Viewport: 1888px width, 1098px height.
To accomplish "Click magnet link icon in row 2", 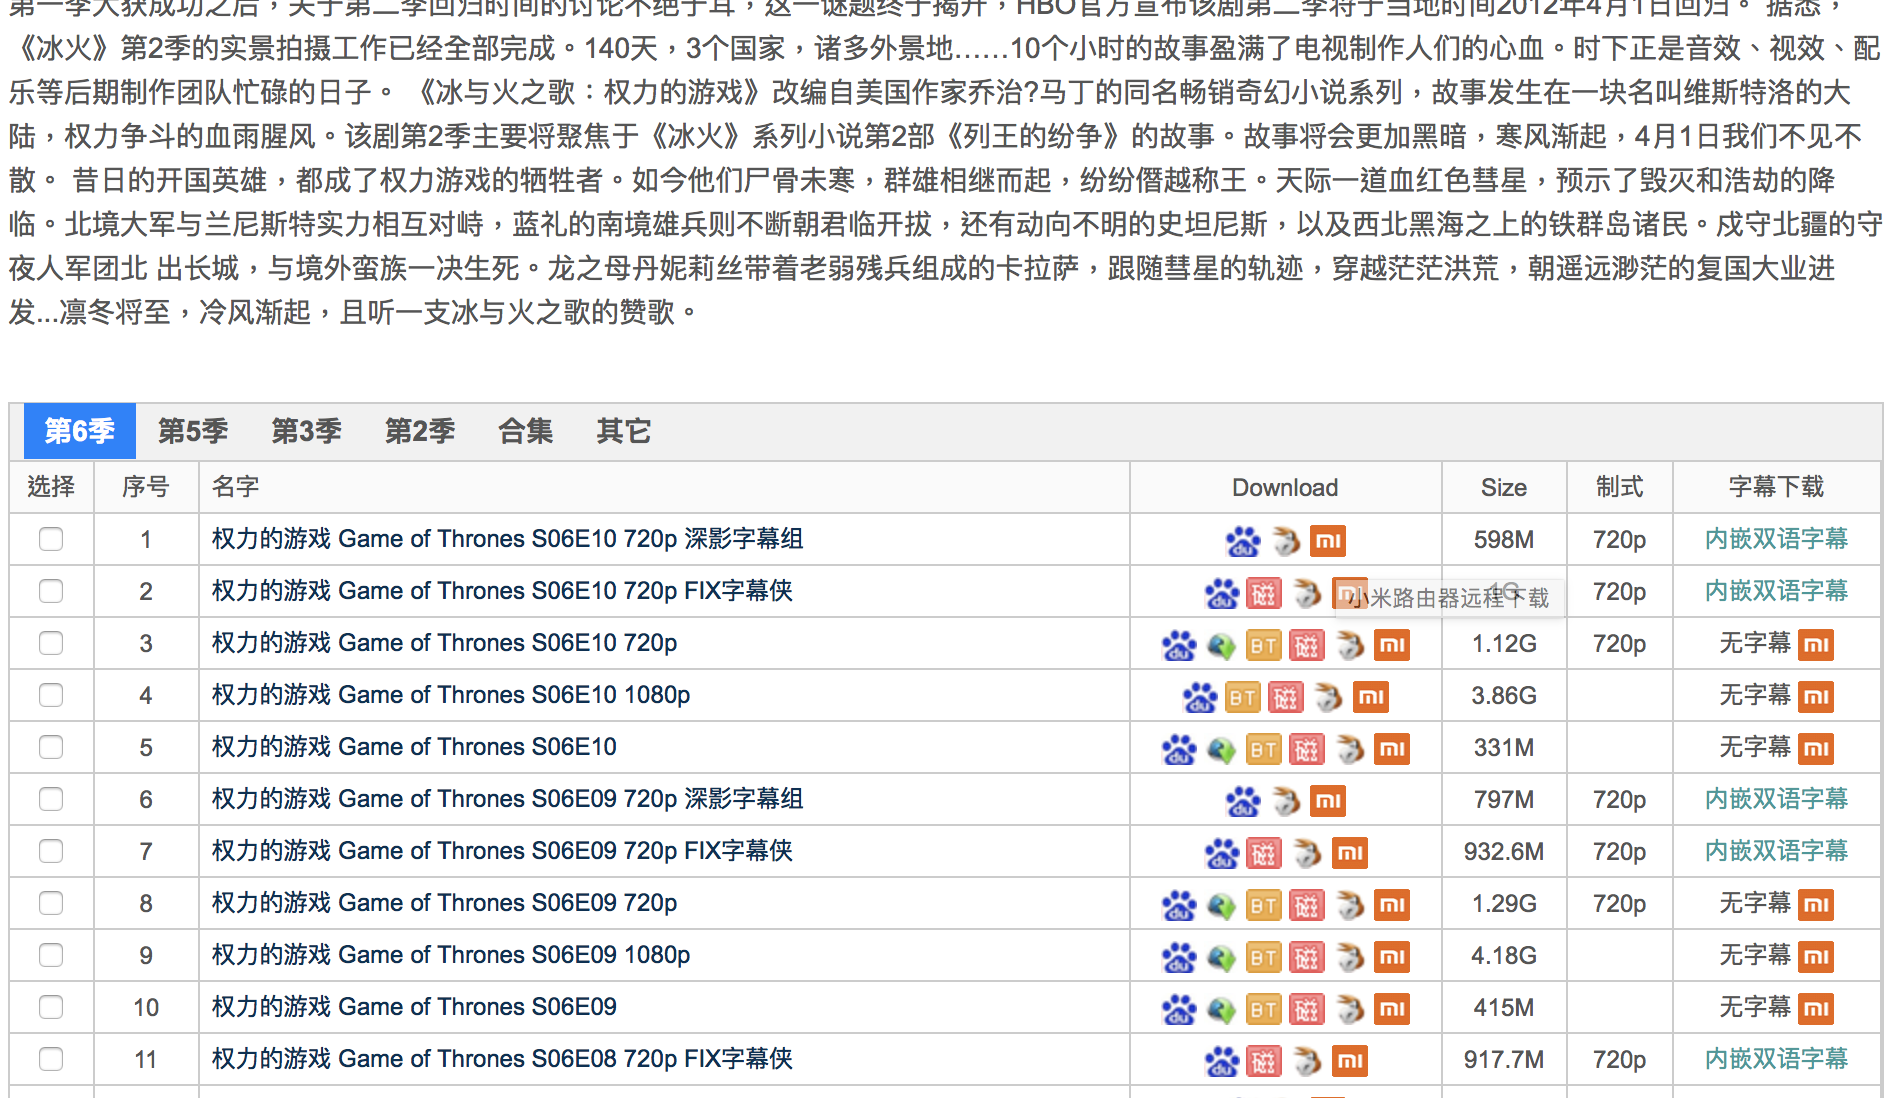I will [x=1264, y=593].
